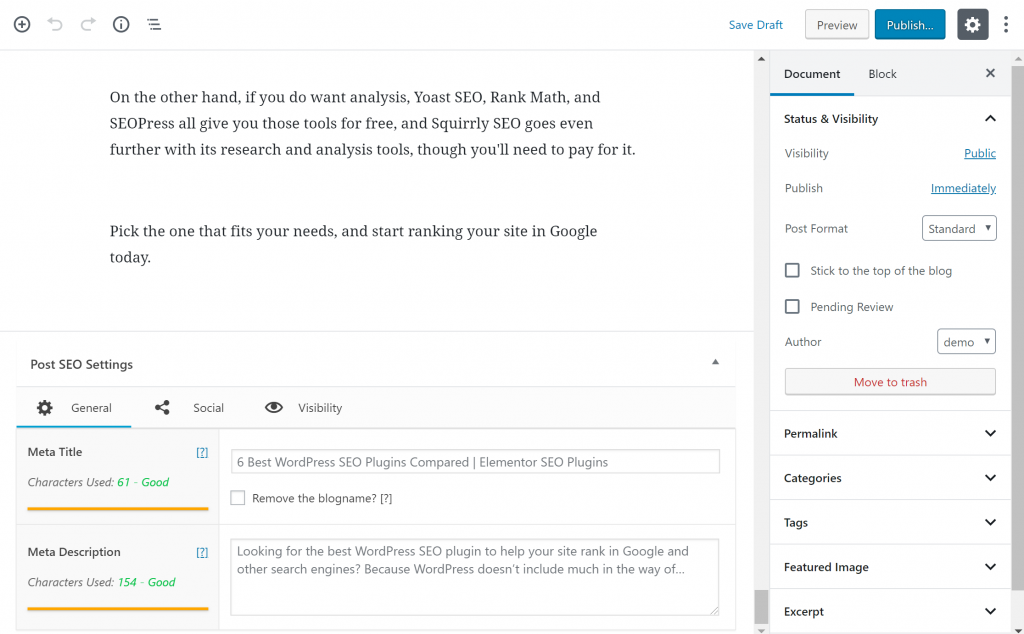The image size is (1024, 634).
Task: Open the Post Format dropdown
Action: (958, 229)
